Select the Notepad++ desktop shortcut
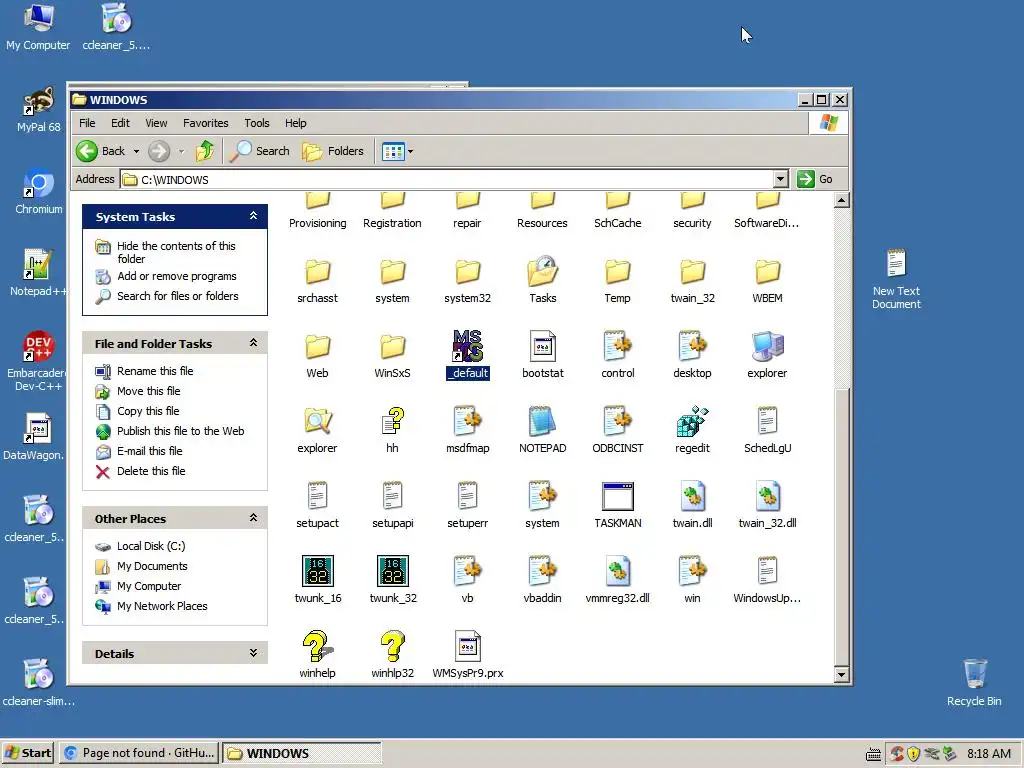 (38, 273)
